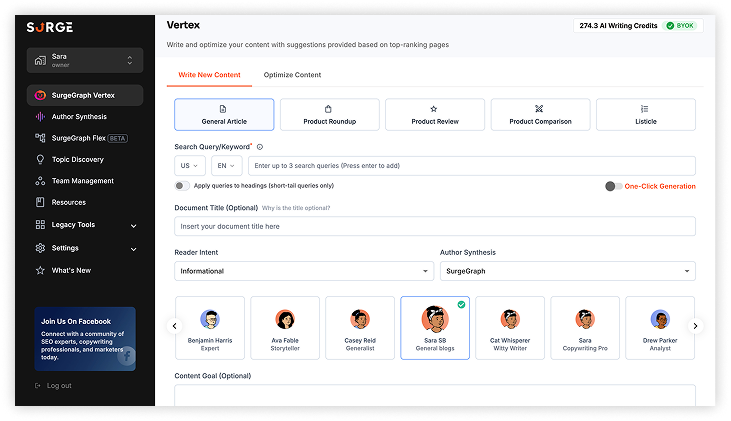Open the Reader Intent dropdown
731x421 pixels.
pyautogui.click(x=304, y=271)
